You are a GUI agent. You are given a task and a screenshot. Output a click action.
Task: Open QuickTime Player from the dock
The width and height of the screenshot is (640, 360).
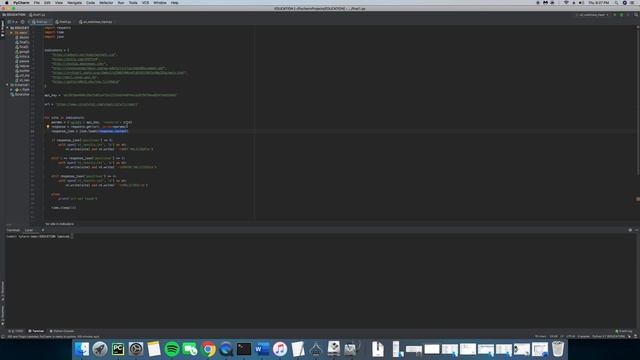tap(226, 349)
